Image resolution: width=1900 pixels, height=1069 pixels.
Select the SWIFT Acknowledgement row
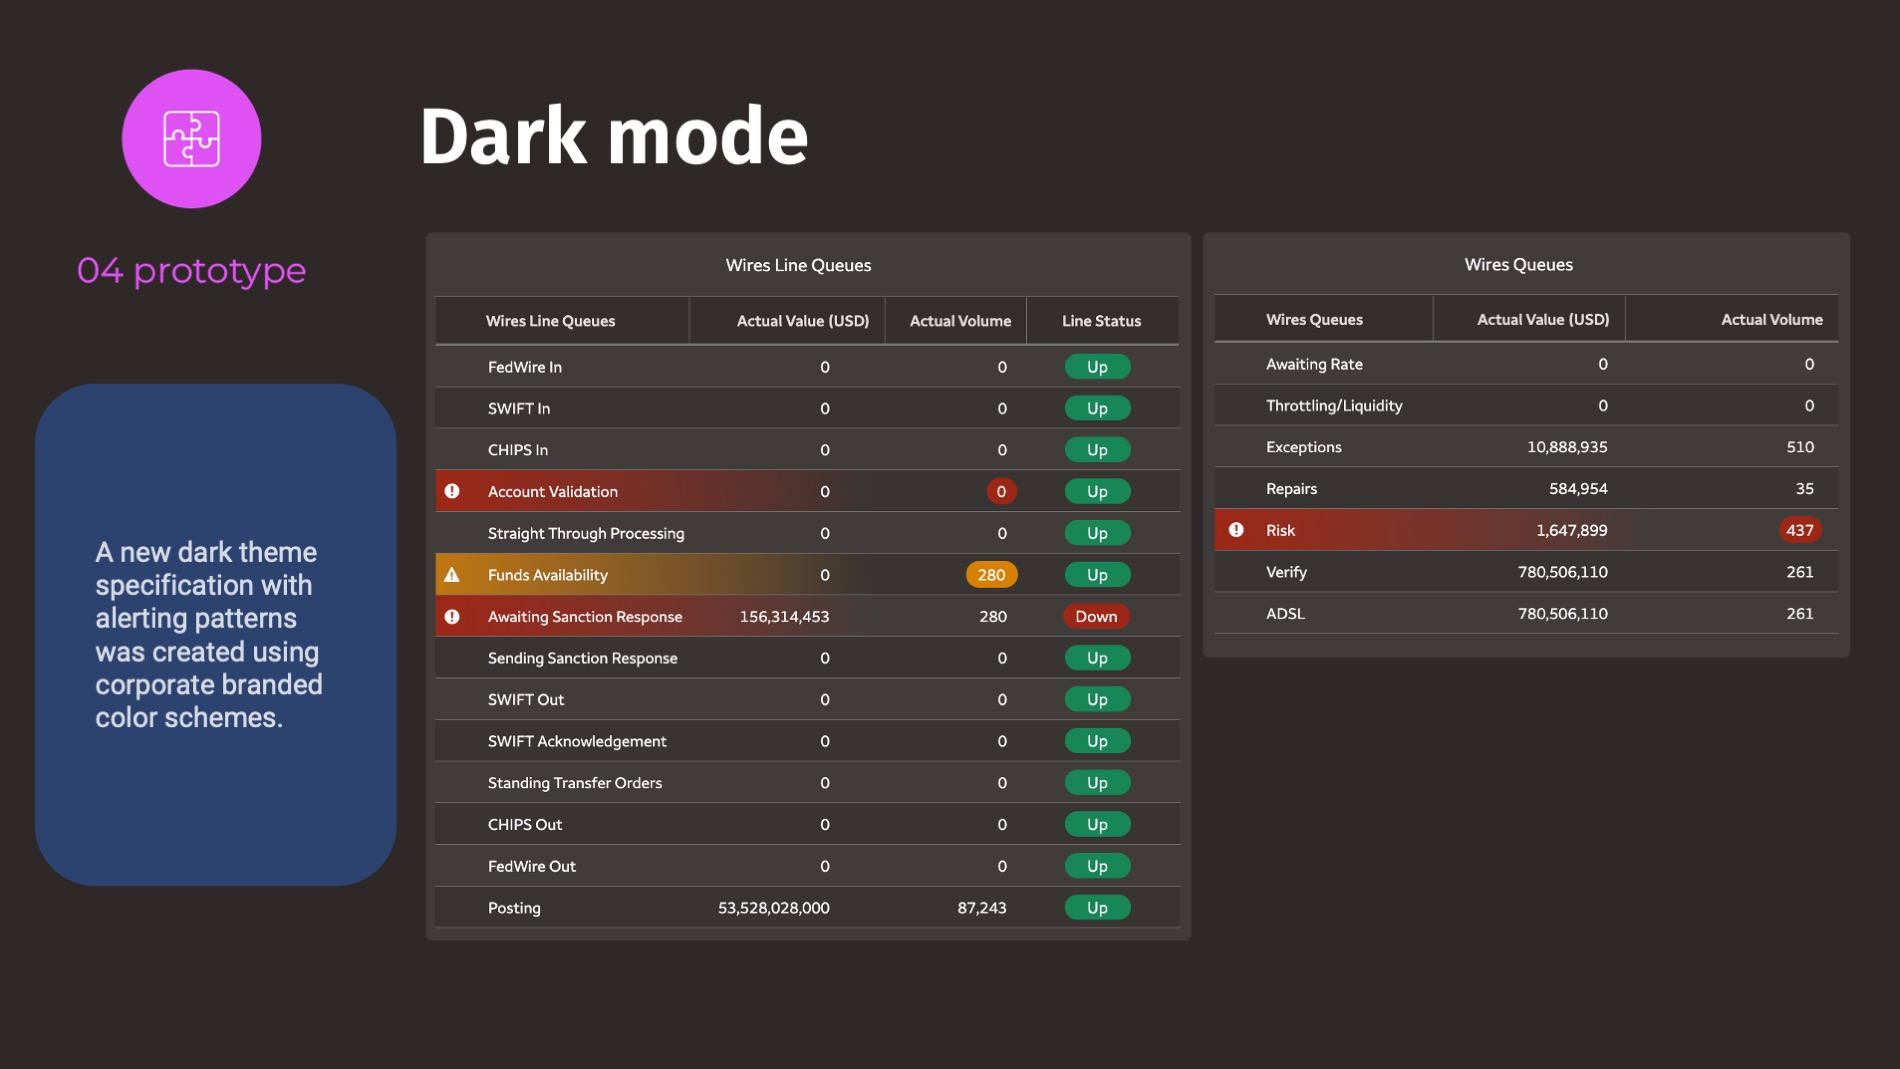(x=577, y=741)
